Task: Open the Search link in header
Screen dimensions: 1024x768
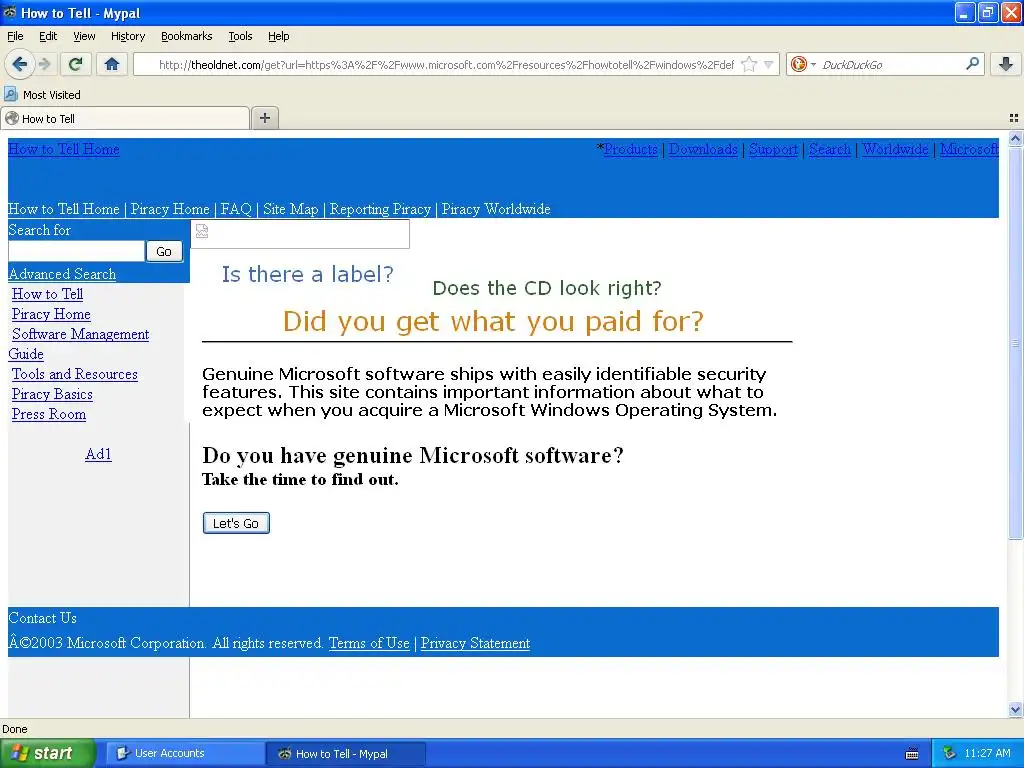Action: tap(829, 149)
